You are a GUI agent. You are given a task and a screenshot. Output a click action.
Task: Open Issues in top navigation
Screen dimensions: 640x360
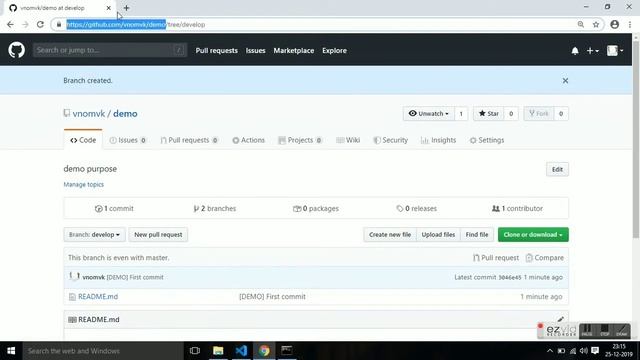tap(256, 51)
